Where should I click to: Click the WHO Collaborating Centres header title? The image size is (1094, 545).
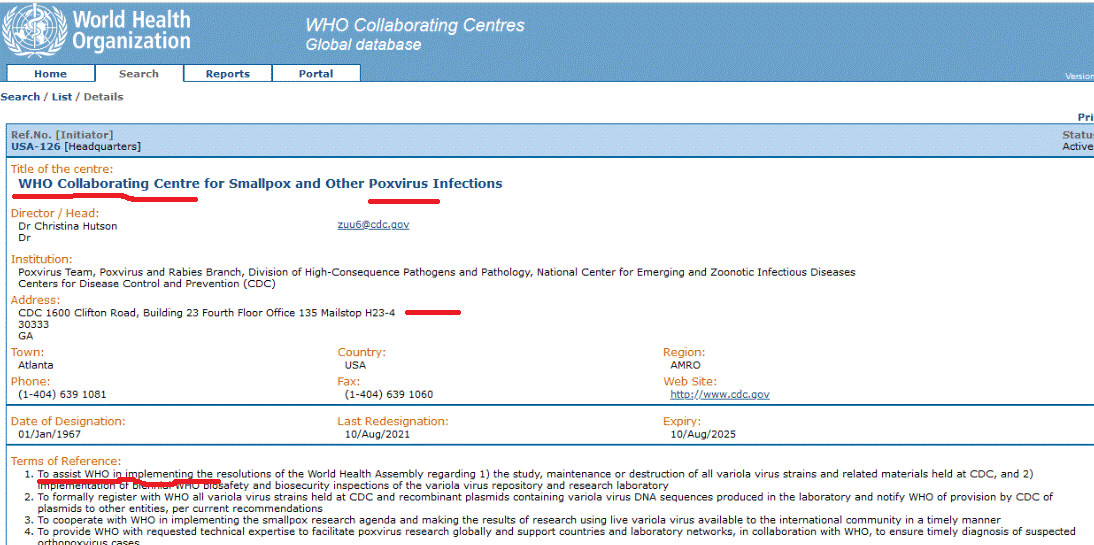pos(414,25)
